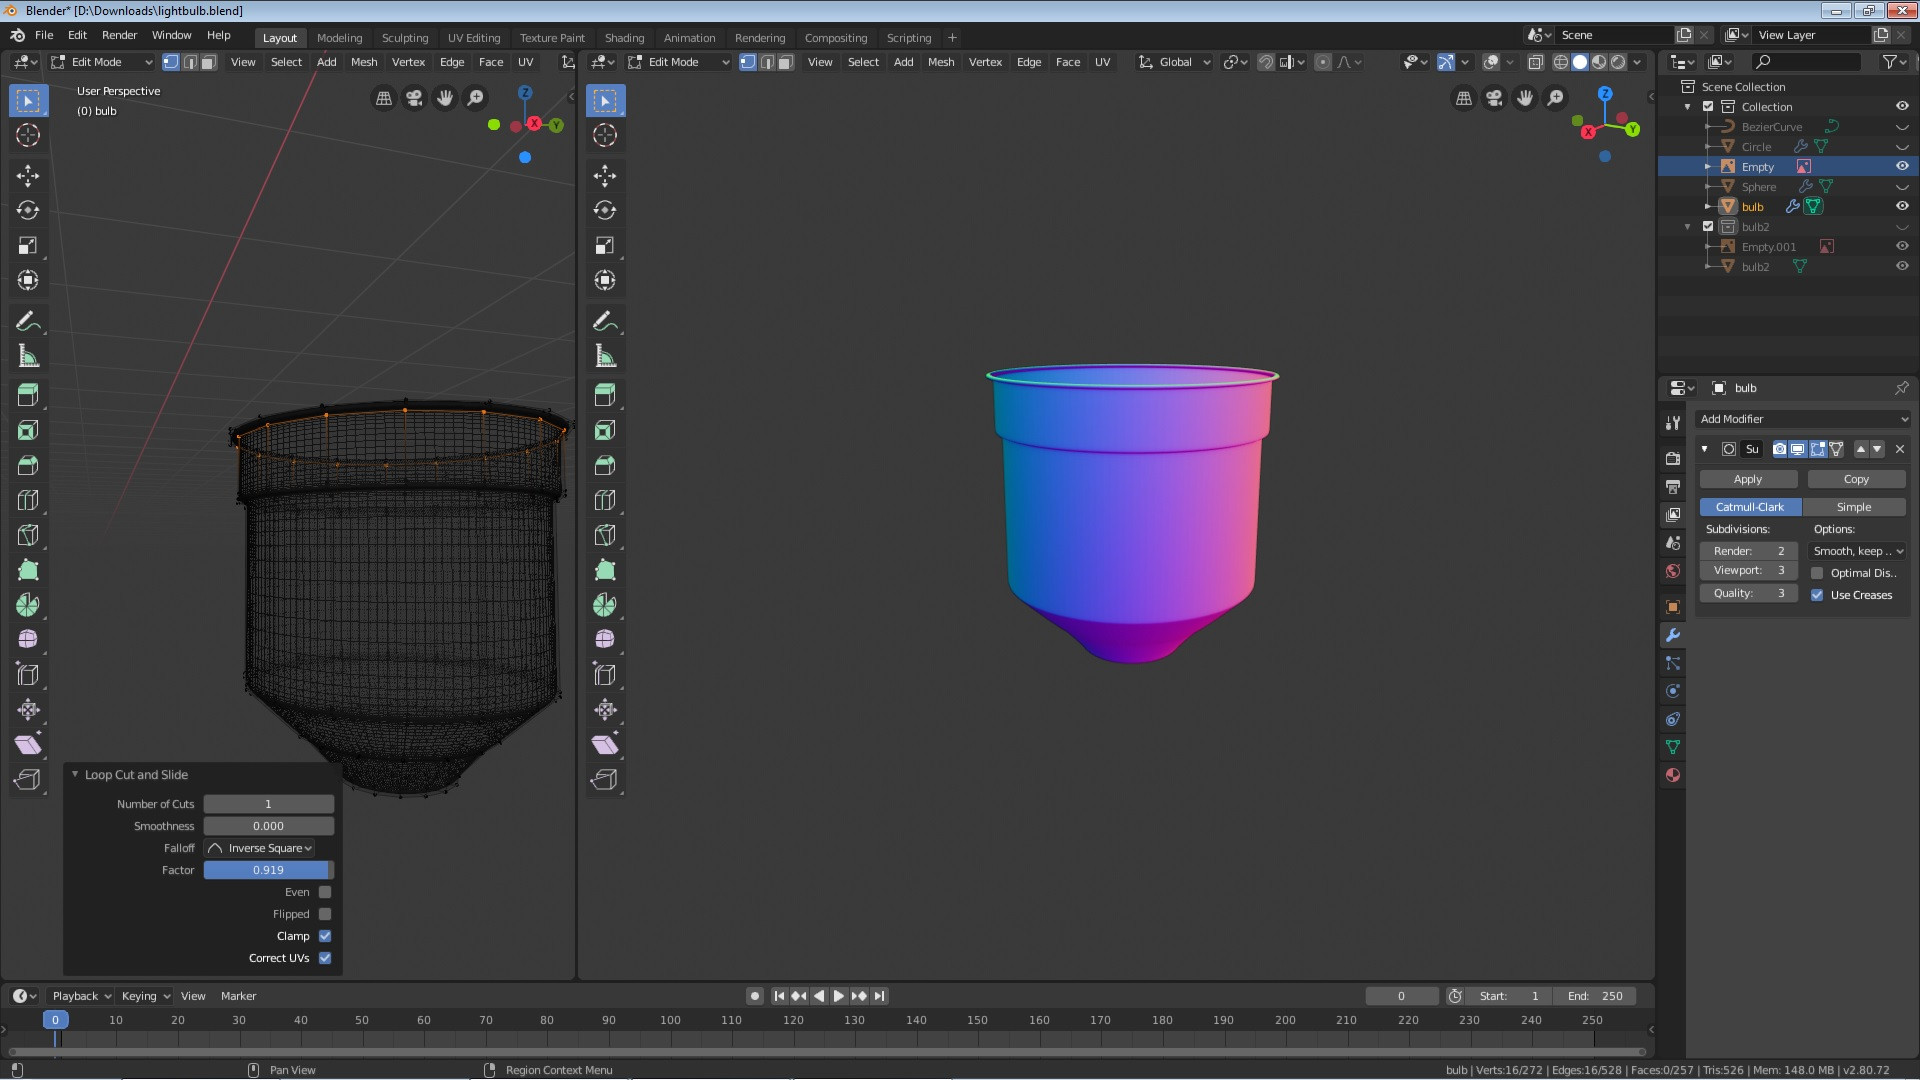Viewport: 1920px width, 1080px height.
Task: Click the Copy button on Subdivision modifier
Action: 1855,477
